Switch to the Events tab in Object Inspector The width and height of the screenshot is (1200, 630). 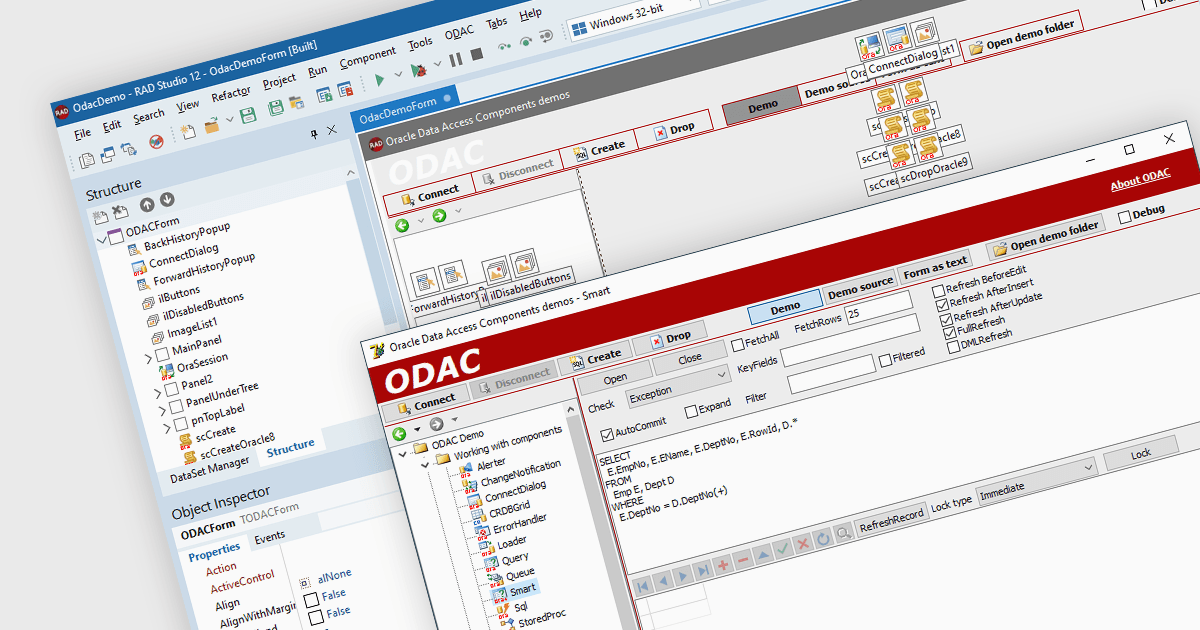coord(269,536)
